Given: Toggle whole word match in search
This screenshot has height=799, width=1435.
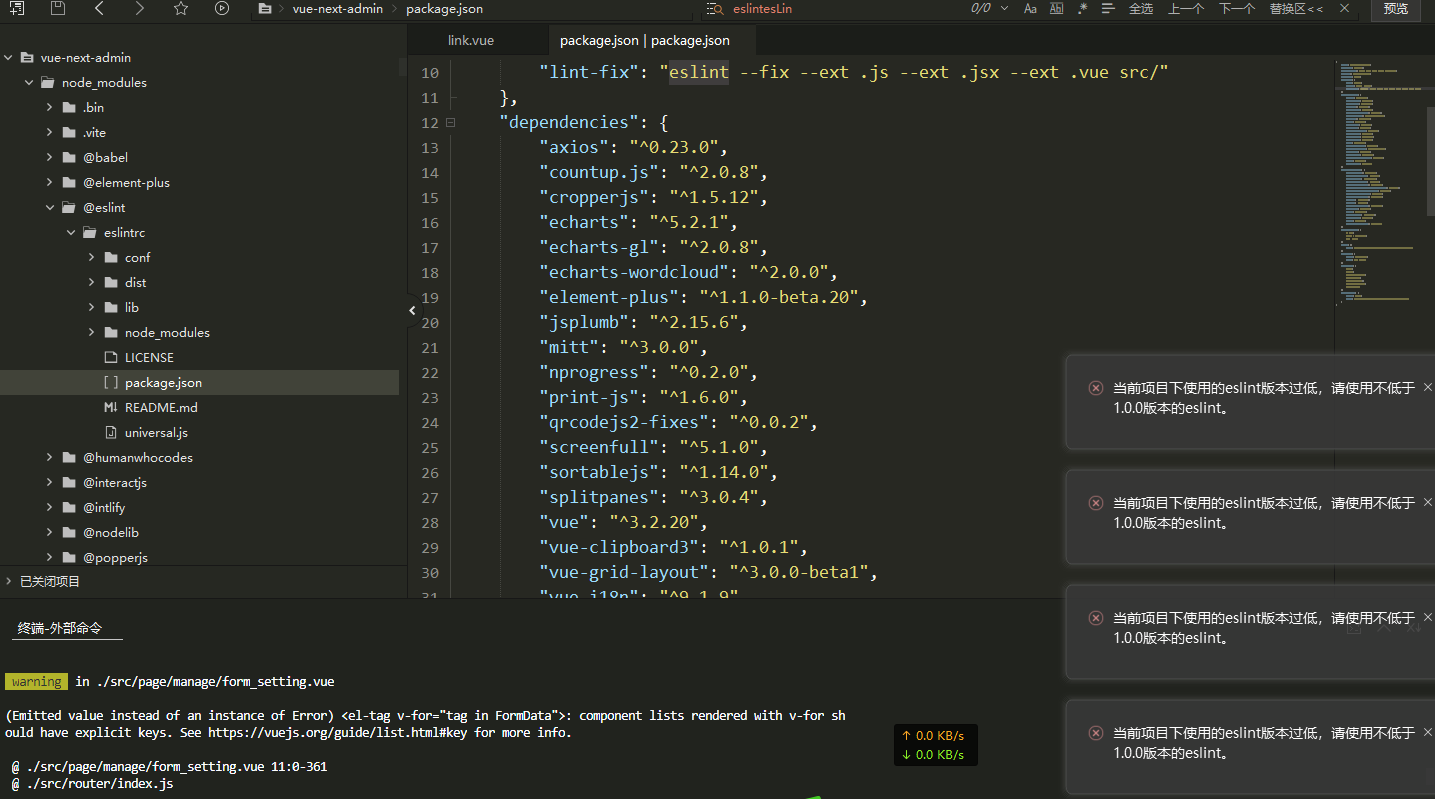Looking at the screenshot, I should click(x=1056, y=8).
